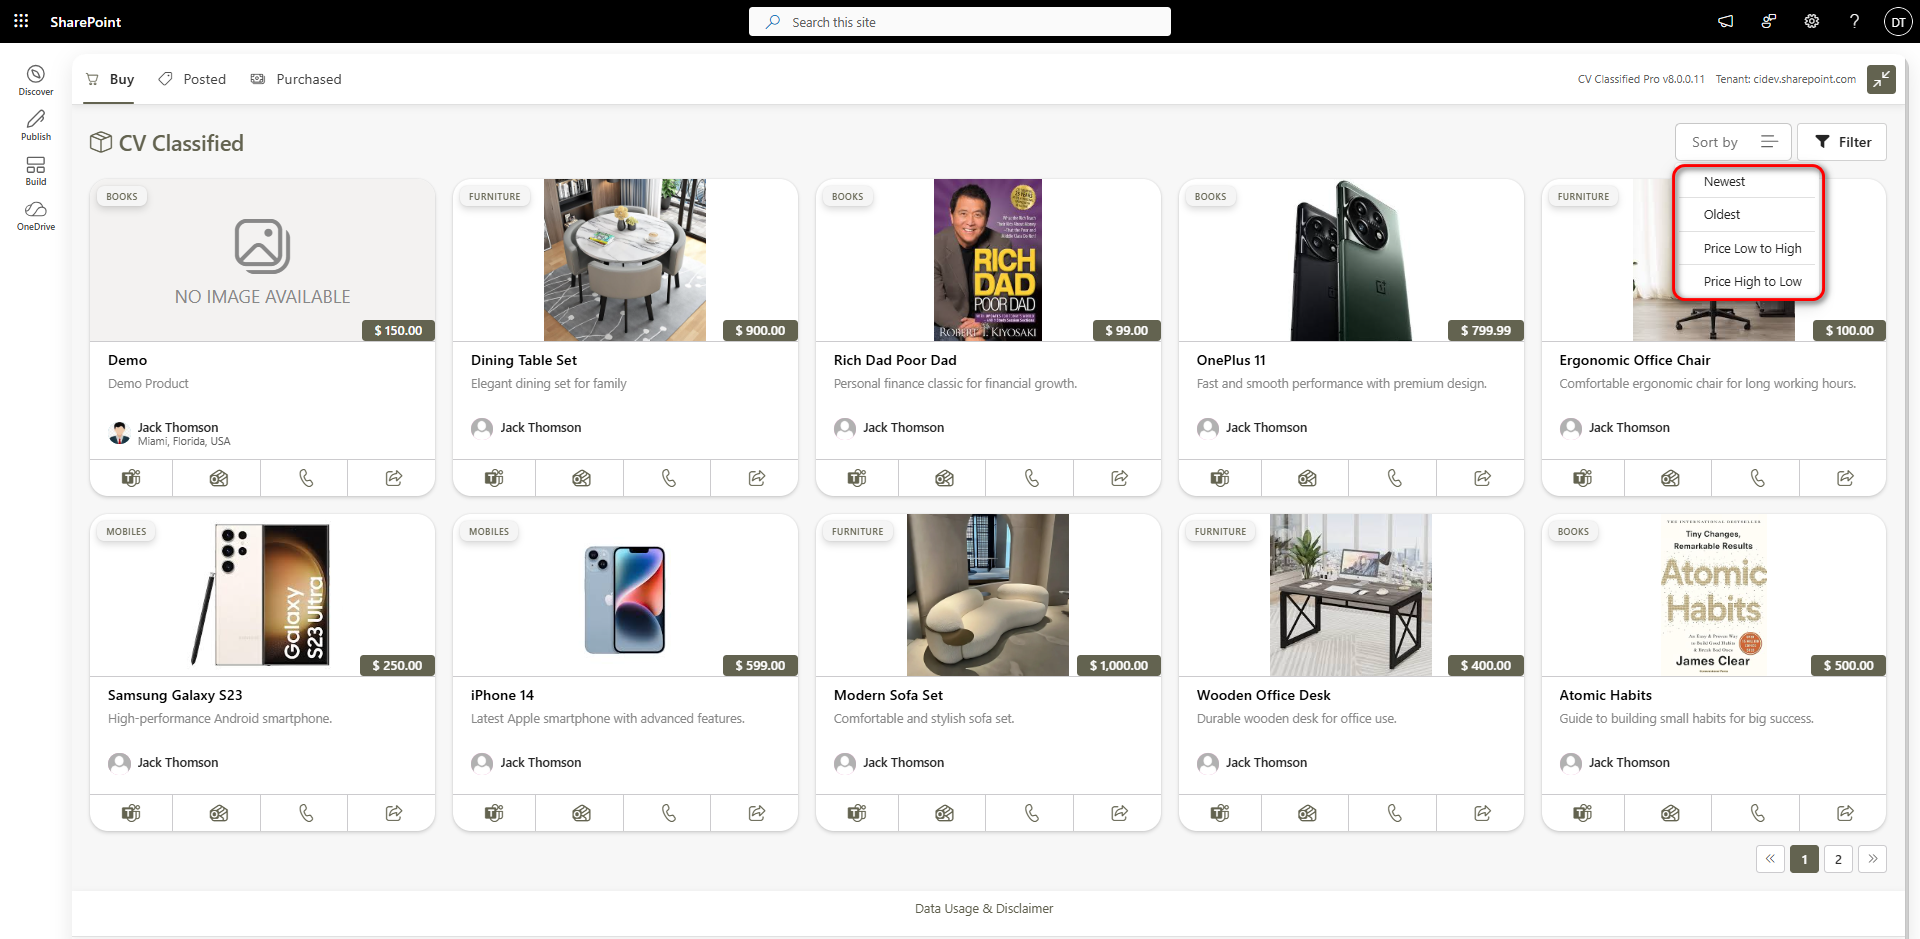
Task: Open the Filter button
Action: point(1842,142)
